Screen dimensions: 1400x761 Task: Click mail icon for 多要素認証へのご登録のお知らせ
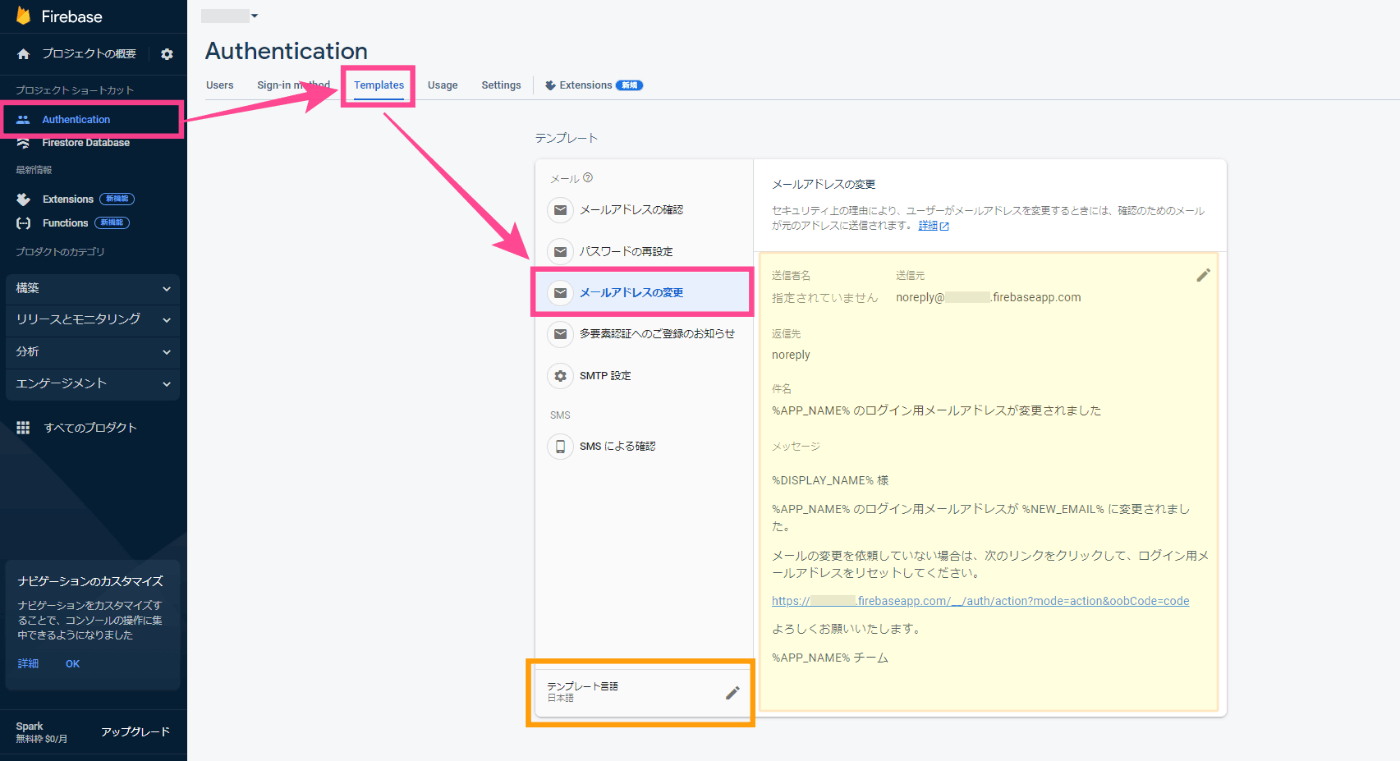[561, 334]
